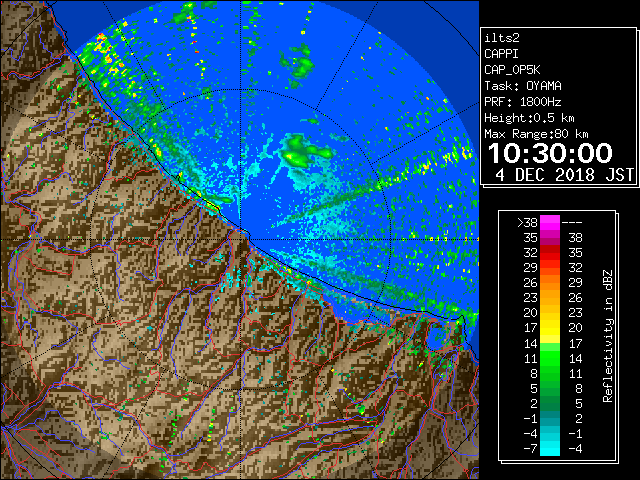The height and width of the screenshot is (480, 640).
Task: Select the Height:0.5 km text
Action: tap(529, 118)
